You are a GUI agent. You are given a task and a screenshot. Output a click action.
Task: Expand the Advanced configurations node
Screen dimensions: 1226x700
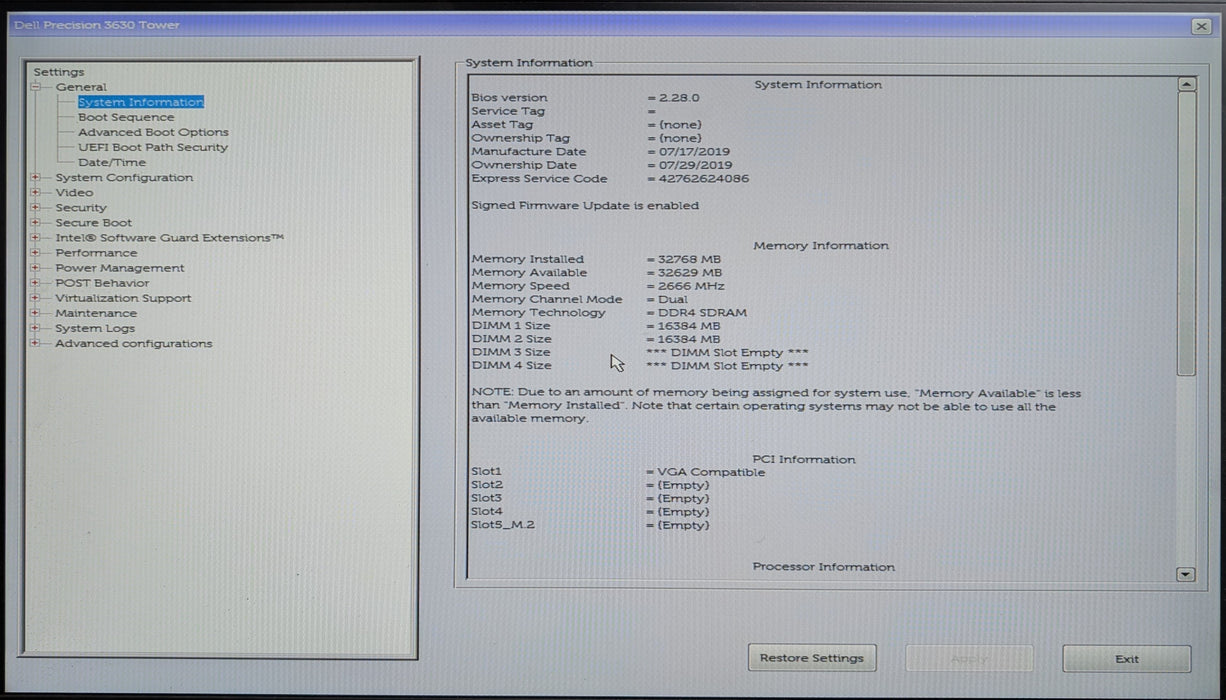point(35,343)
